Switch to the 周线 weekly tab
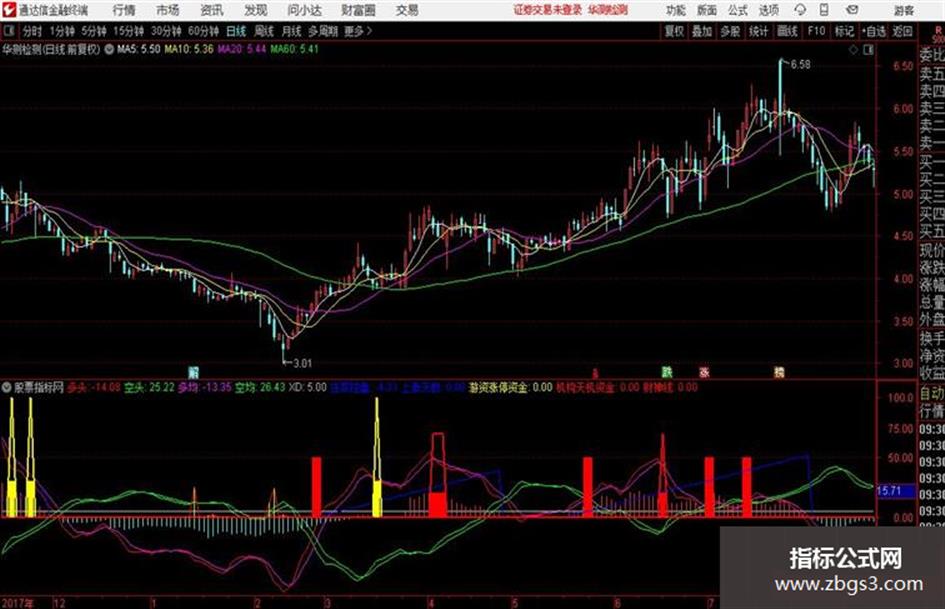The height and width of the screenshot is (609, 945). tap(263, 31)
